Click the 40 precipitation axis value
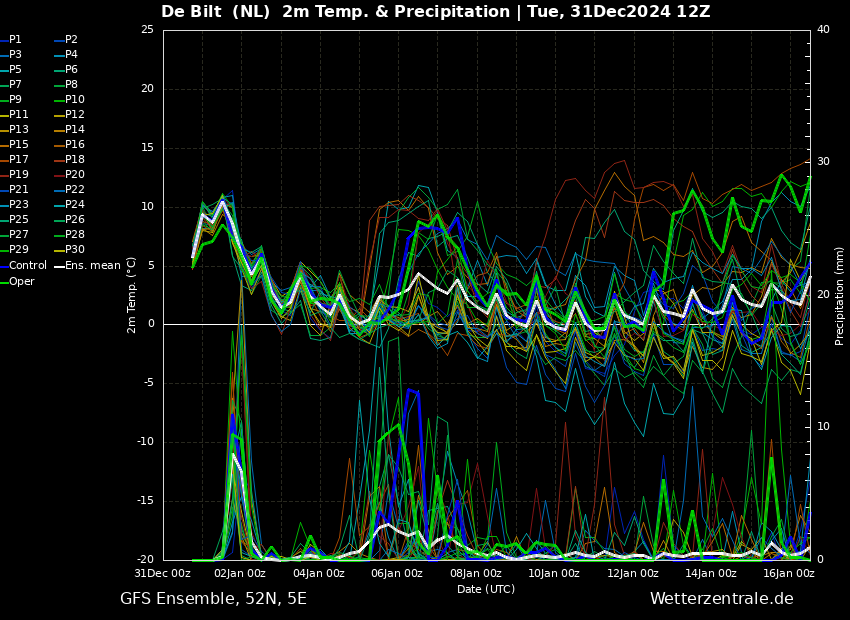850x620 pixels. (x=823, y=29)
